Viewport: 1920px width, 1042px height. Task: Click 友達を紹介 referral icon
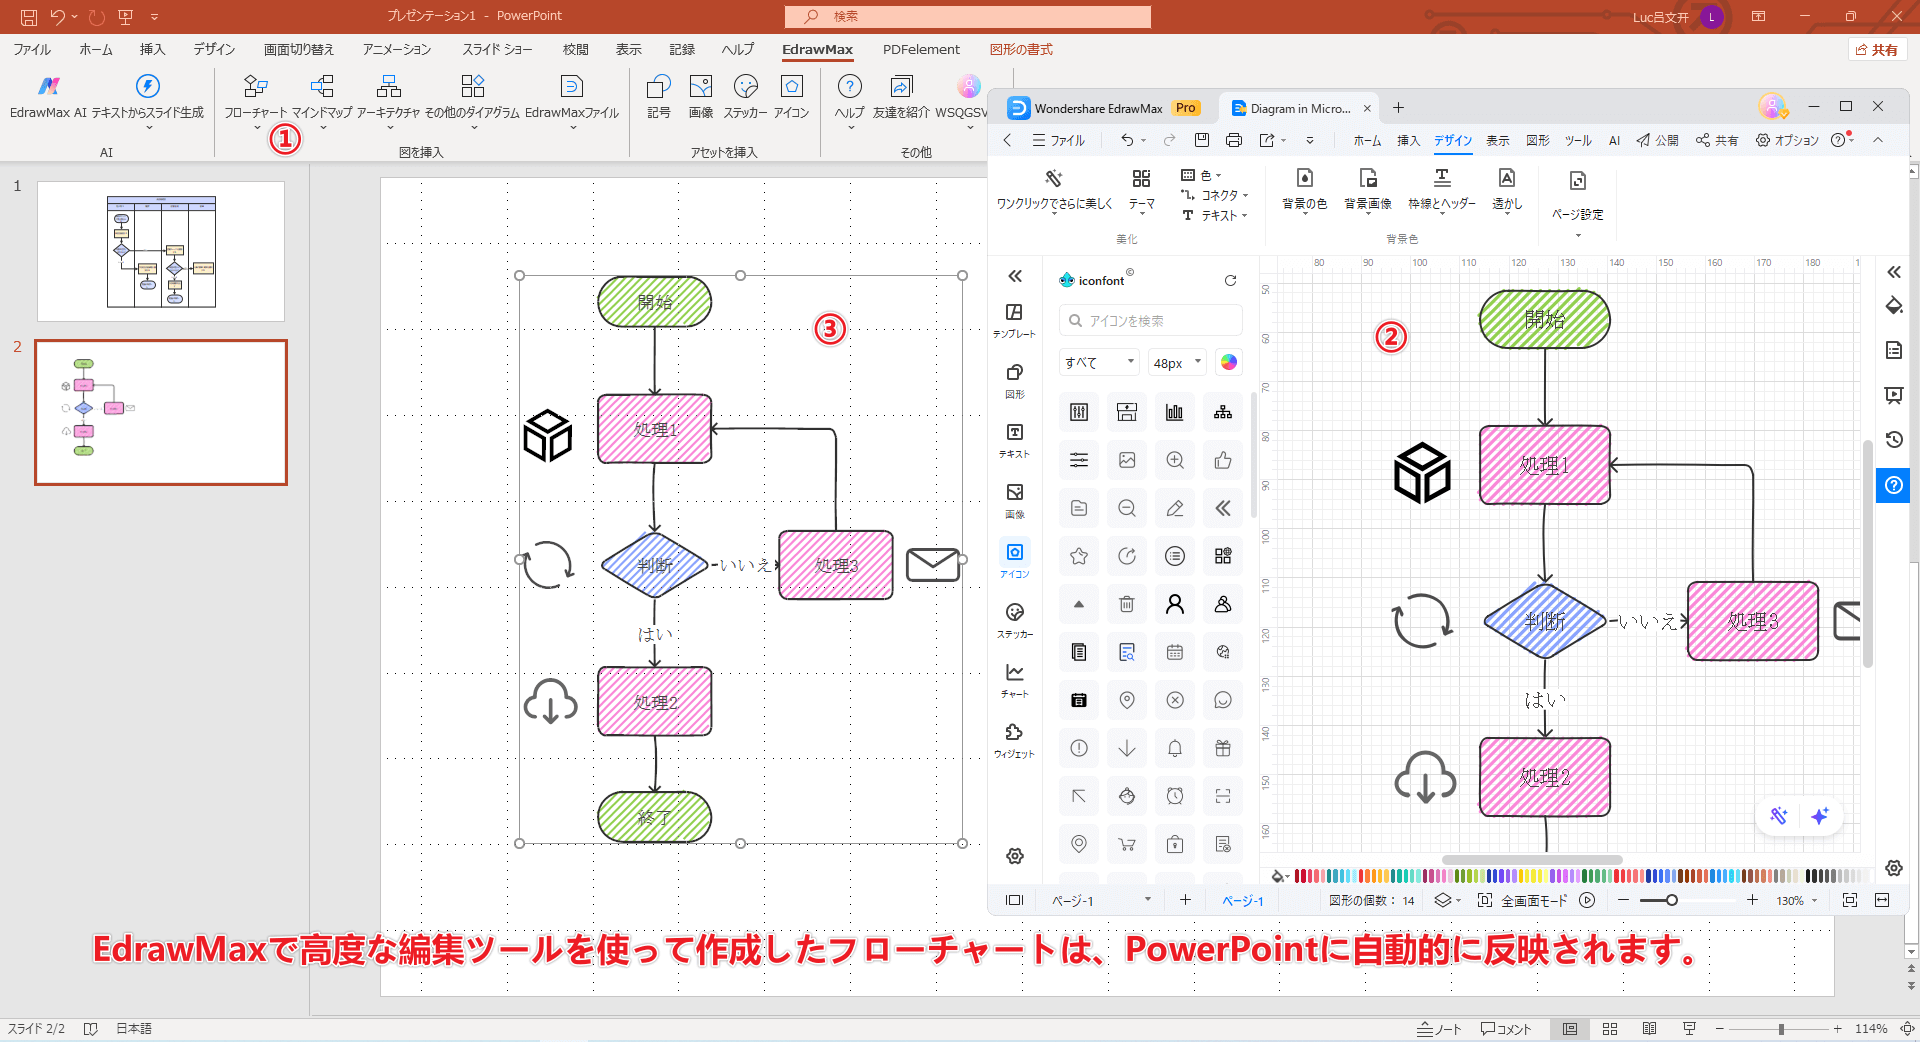point(901,97)
